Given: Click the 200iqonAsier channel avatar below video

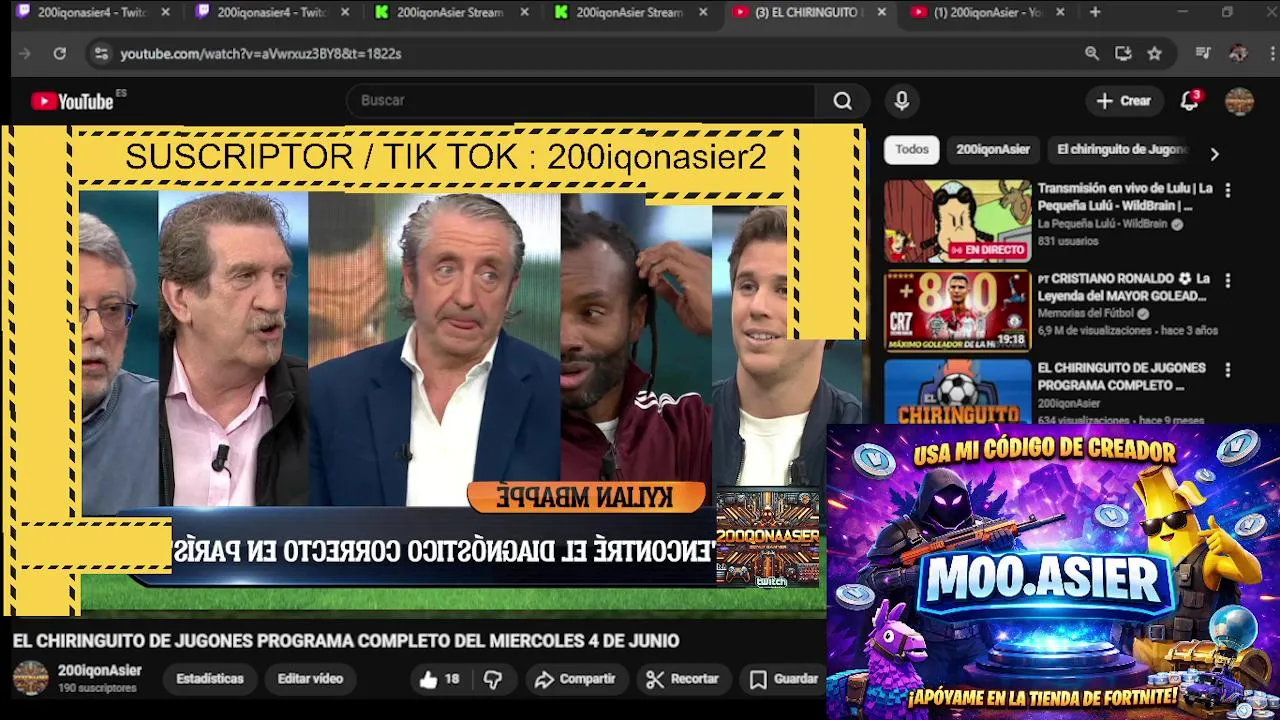Looking at the screenshot, I should pos(30,678).
